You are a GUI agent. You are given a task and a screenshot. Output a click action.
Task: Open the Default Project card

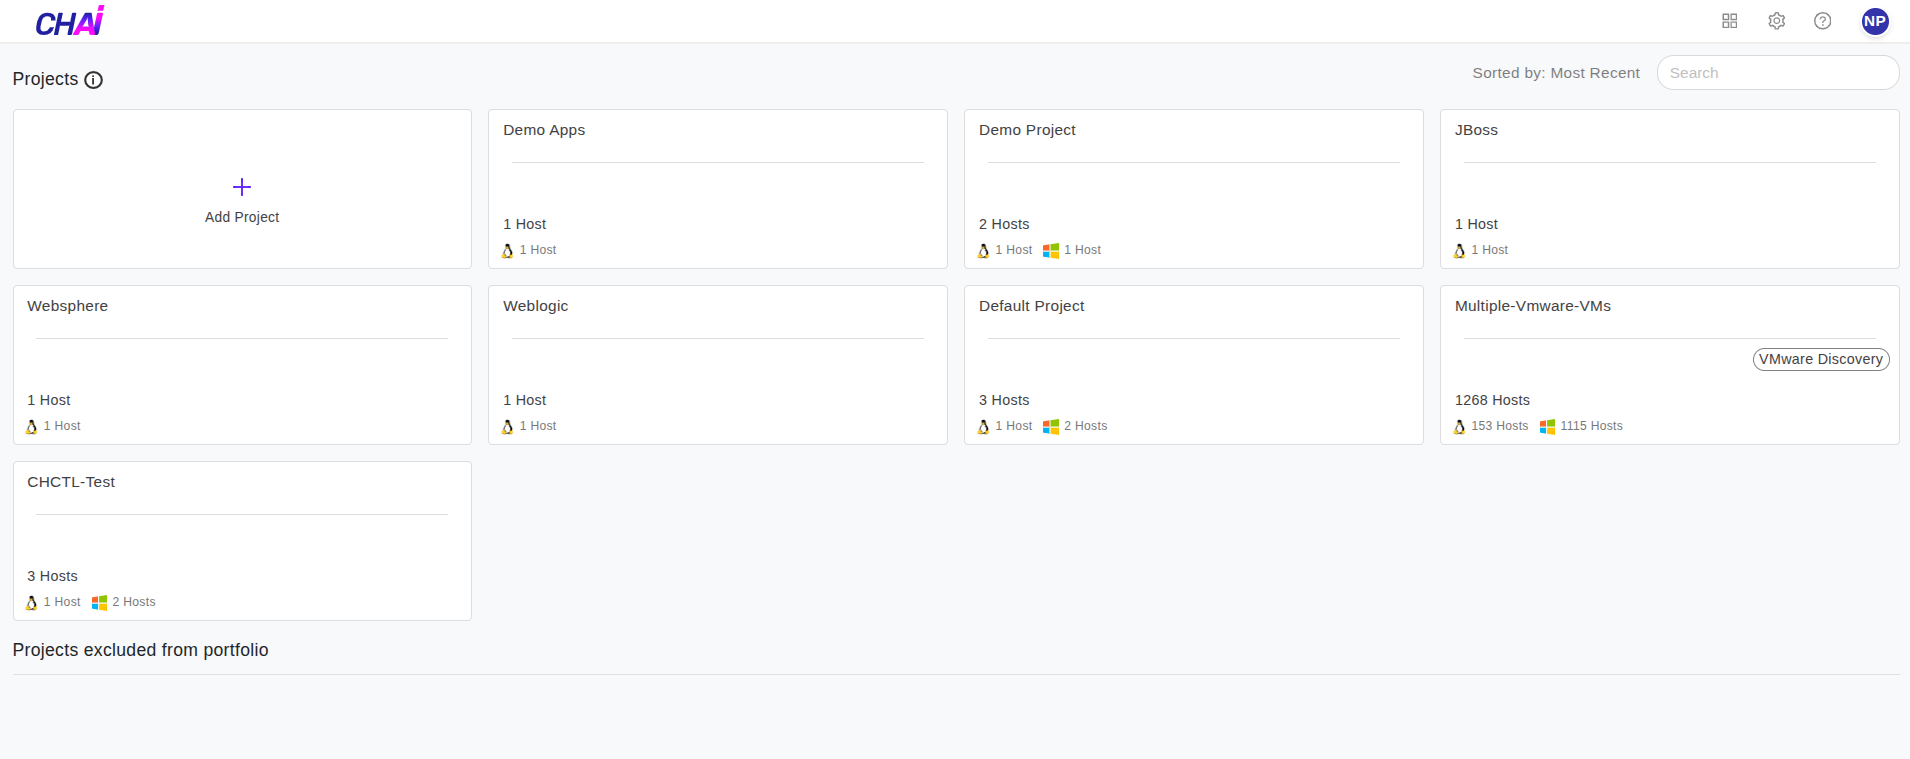[x=1031, y=306]
